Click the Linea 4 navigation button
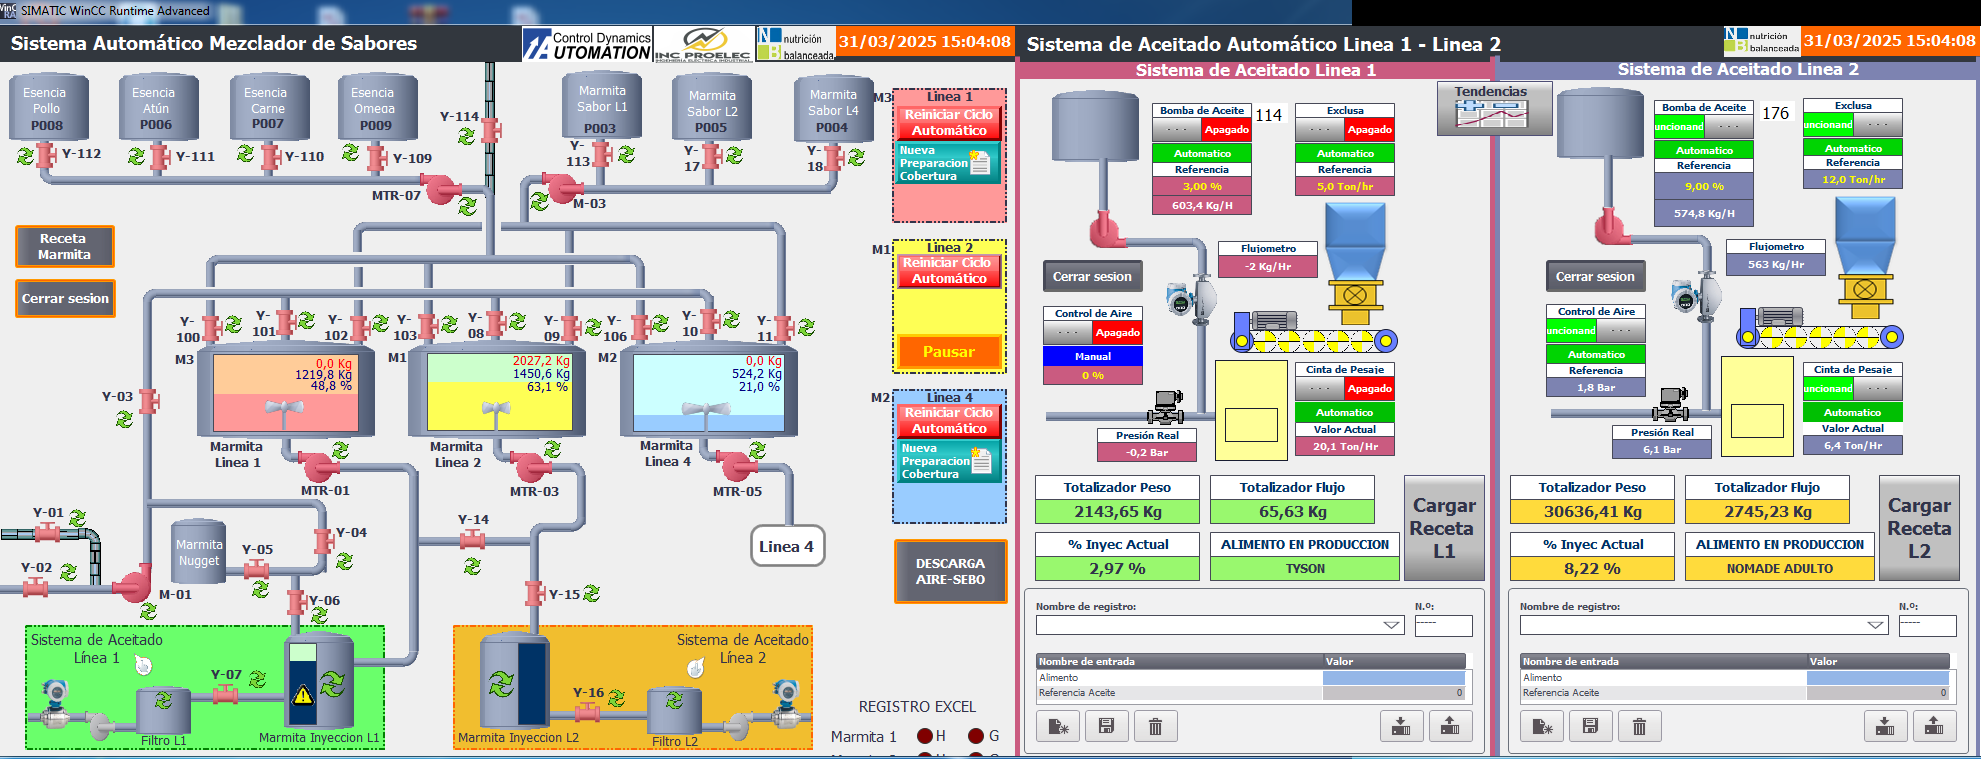The image size is (1981, 759). click(x=786, y=546)
